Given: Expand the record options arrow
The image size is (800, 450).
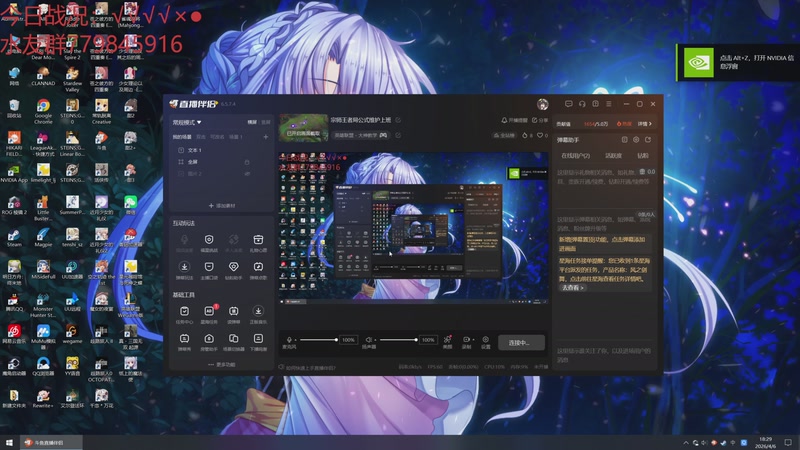Looking at the screenshot, I should (x=473, y=340).
